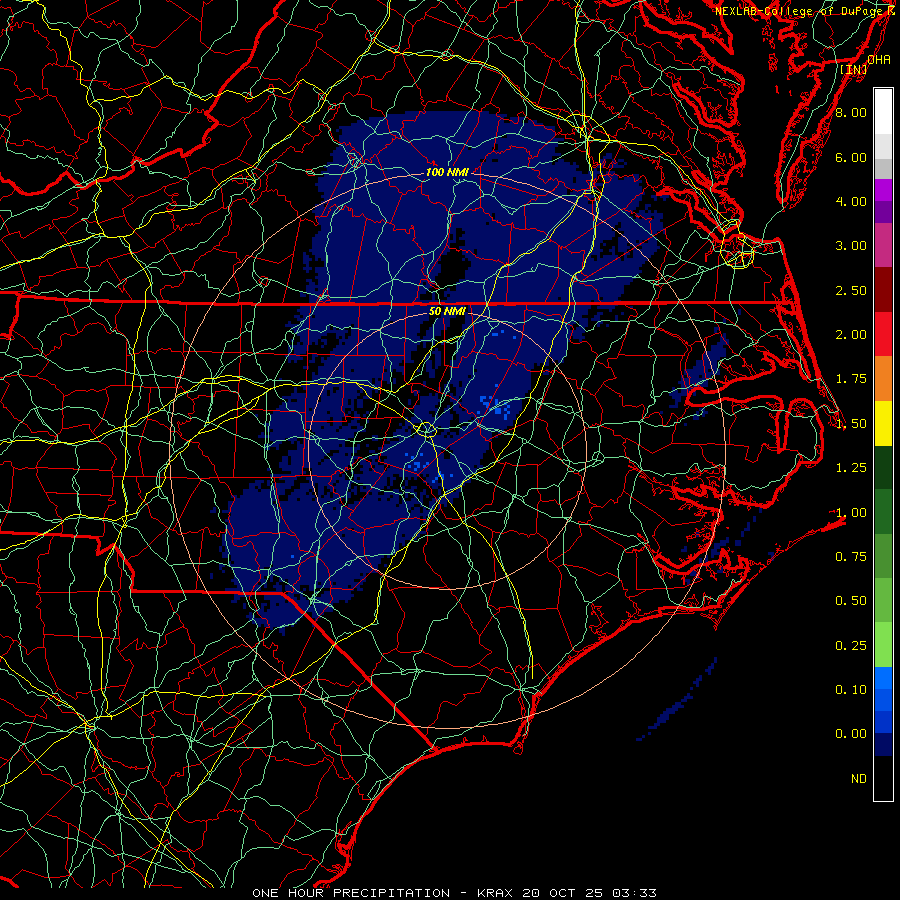
Task: Pick the orange swatch in the color scale
Action: pyautogui.click(x=883, y=378)
